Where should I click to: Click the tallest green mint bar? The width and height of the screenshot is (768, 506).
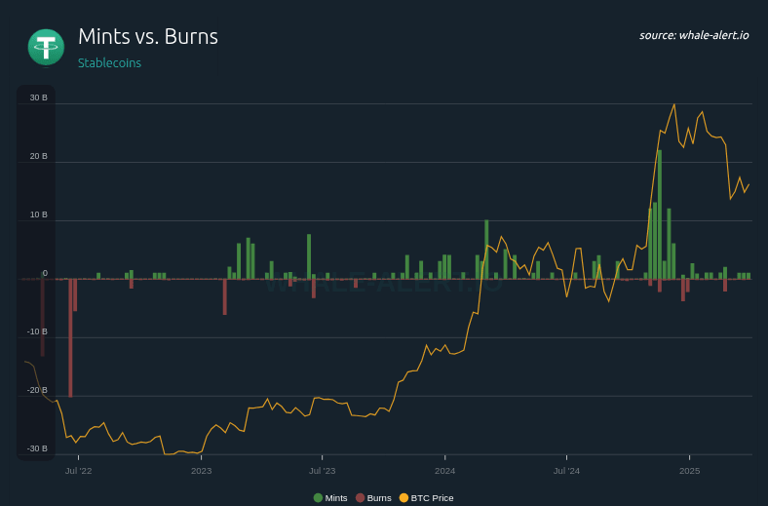click(x=660, y=215)
